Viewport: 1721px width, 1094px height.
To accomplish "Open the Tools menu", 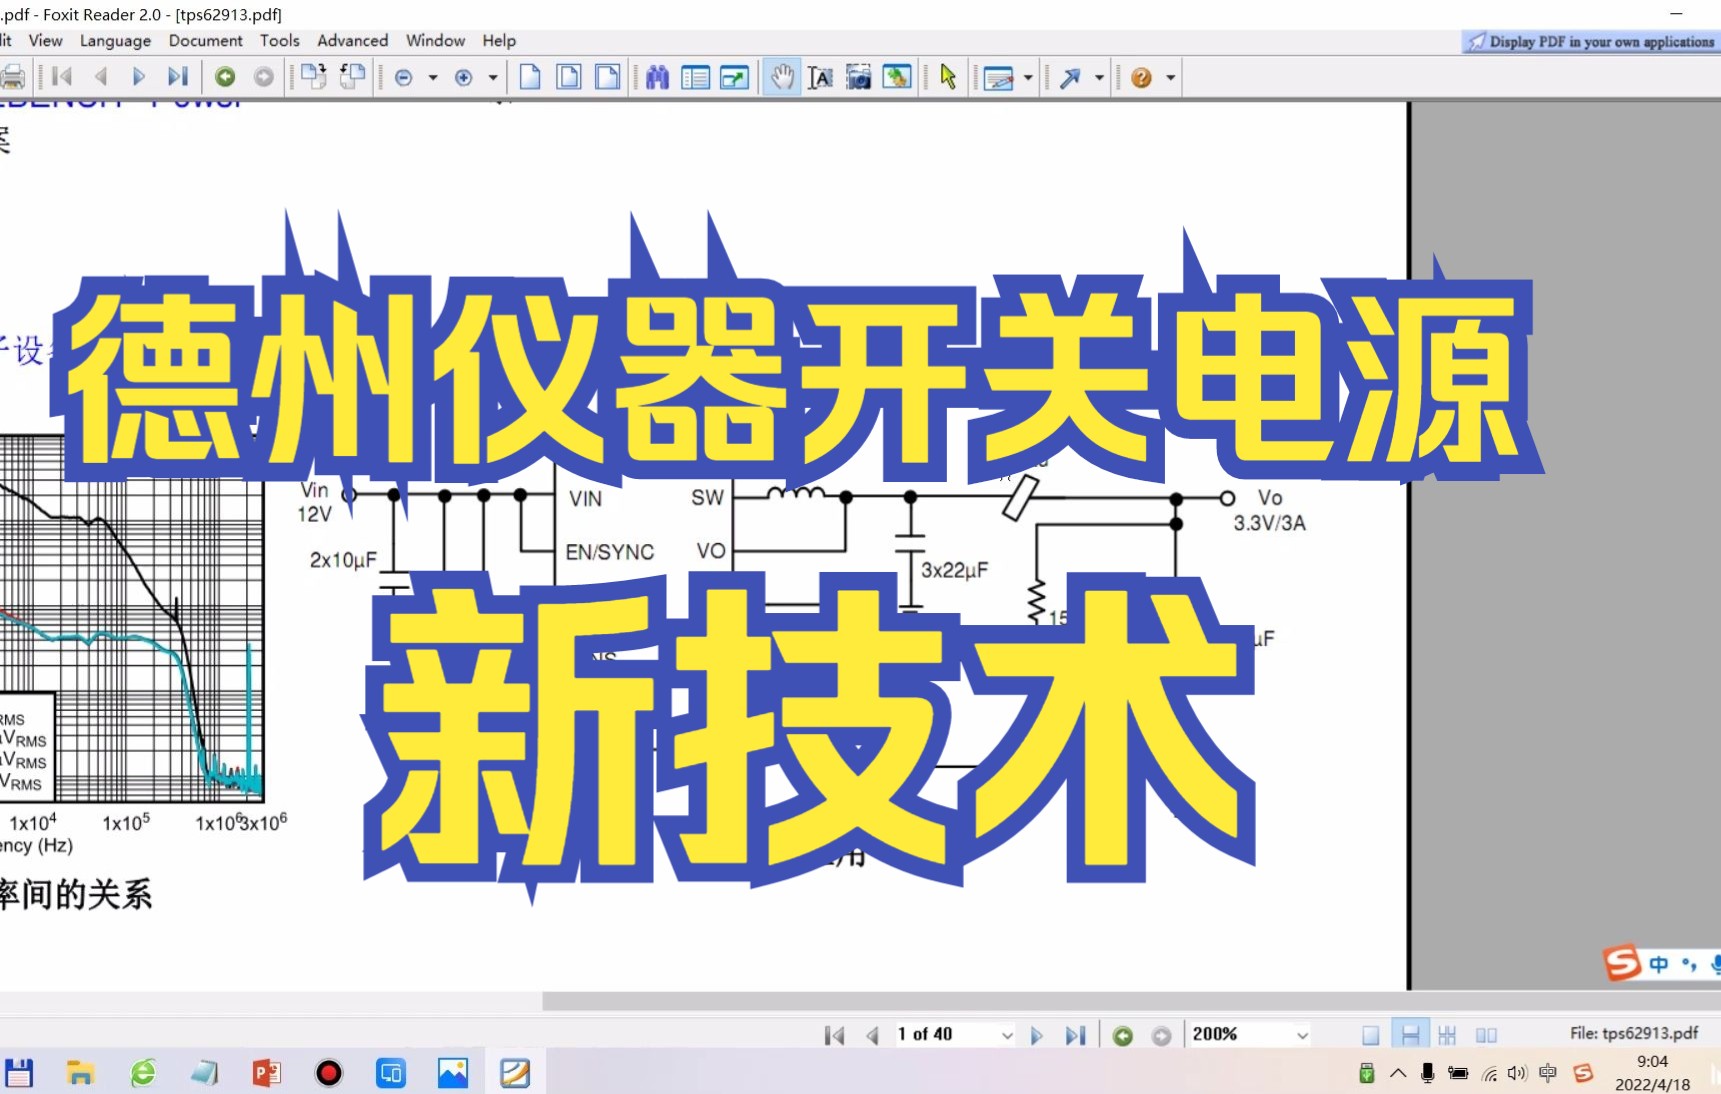I will [280, 40].
